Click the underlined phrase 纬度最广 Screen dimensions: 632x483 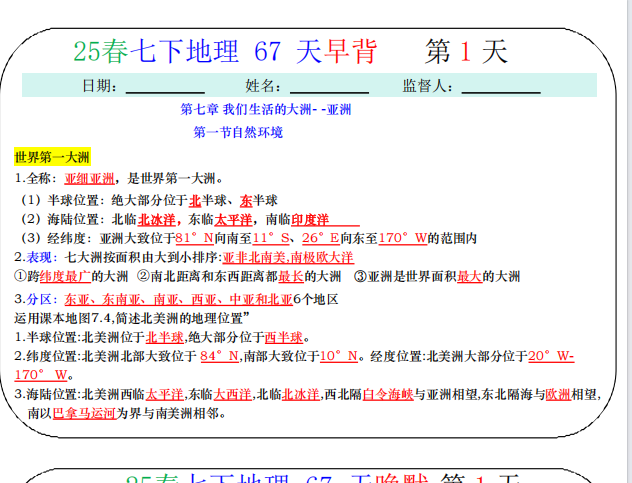click(66, 276)
